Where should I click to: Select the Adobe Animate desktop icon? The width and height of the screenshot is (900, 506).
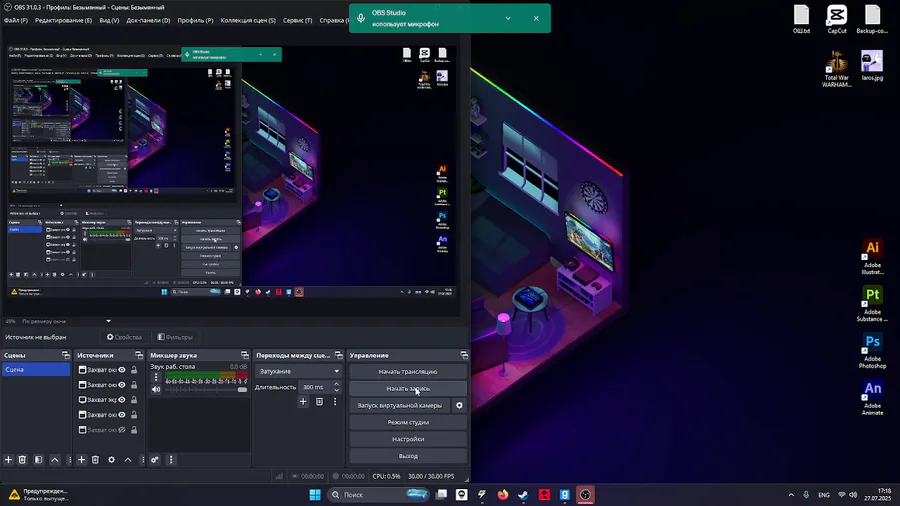(872, 397)
